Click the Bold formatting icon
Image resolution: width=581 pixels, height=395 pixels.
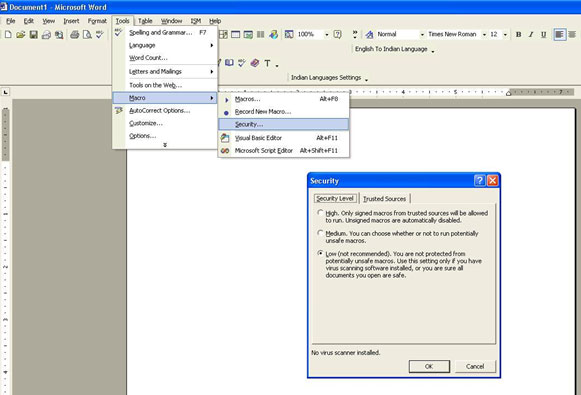coord(518,34)
